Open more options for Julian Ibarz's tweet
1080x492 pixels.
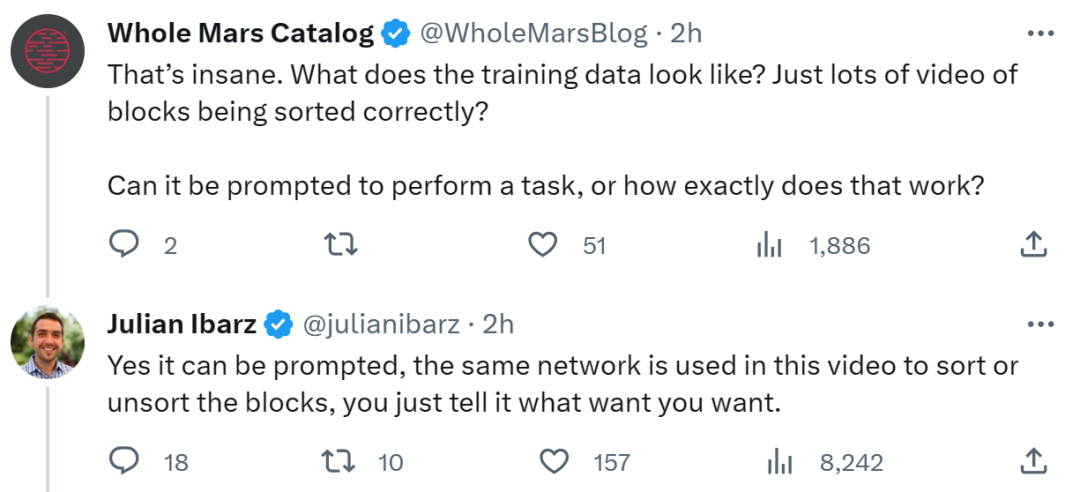click(x=1041, y=324)
